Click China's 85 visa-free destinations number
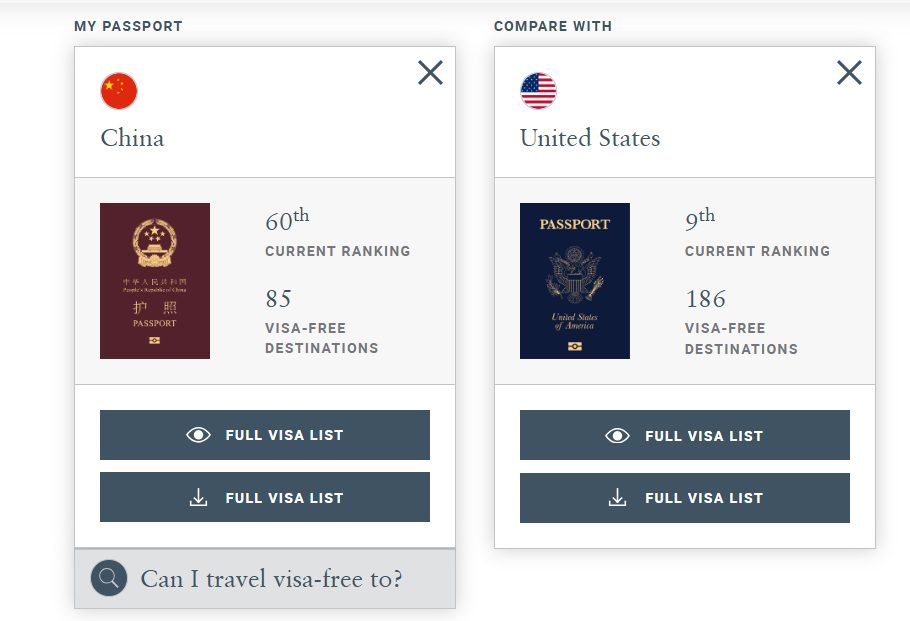 tap(278, 299)
